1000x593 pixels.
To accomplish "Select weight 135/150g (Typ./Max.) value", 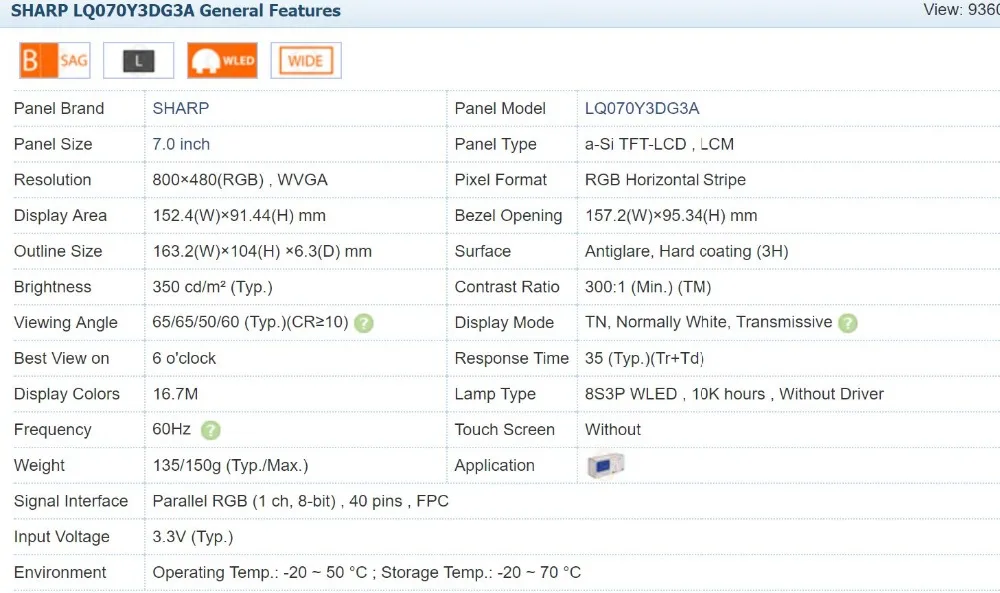I will 230,465.
